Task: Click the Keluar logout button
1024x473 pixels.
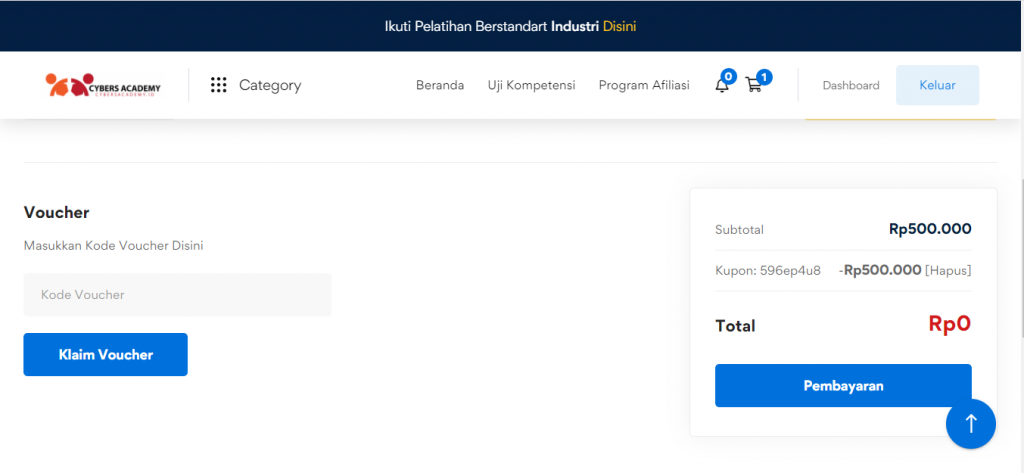Action: (937, 86)
